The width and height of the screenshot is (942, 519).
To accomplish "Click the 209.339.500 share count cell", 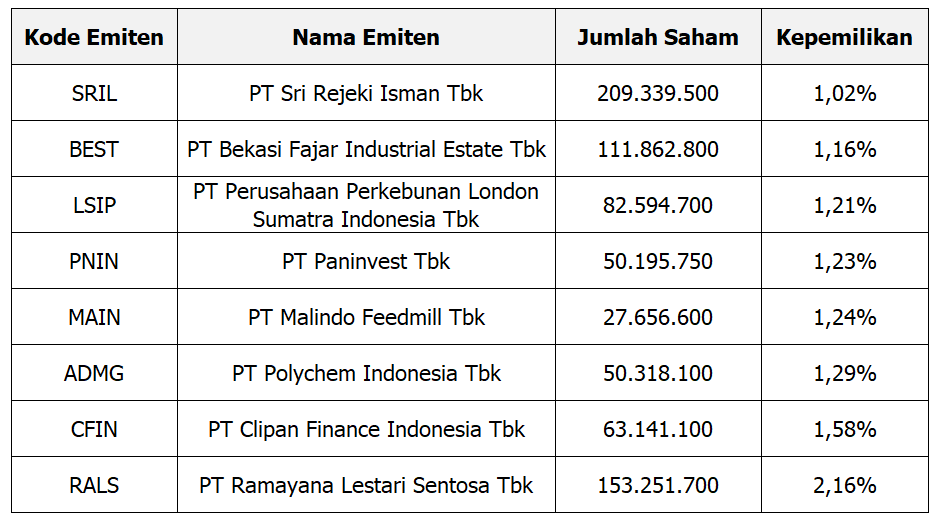I will click(658, 94).
